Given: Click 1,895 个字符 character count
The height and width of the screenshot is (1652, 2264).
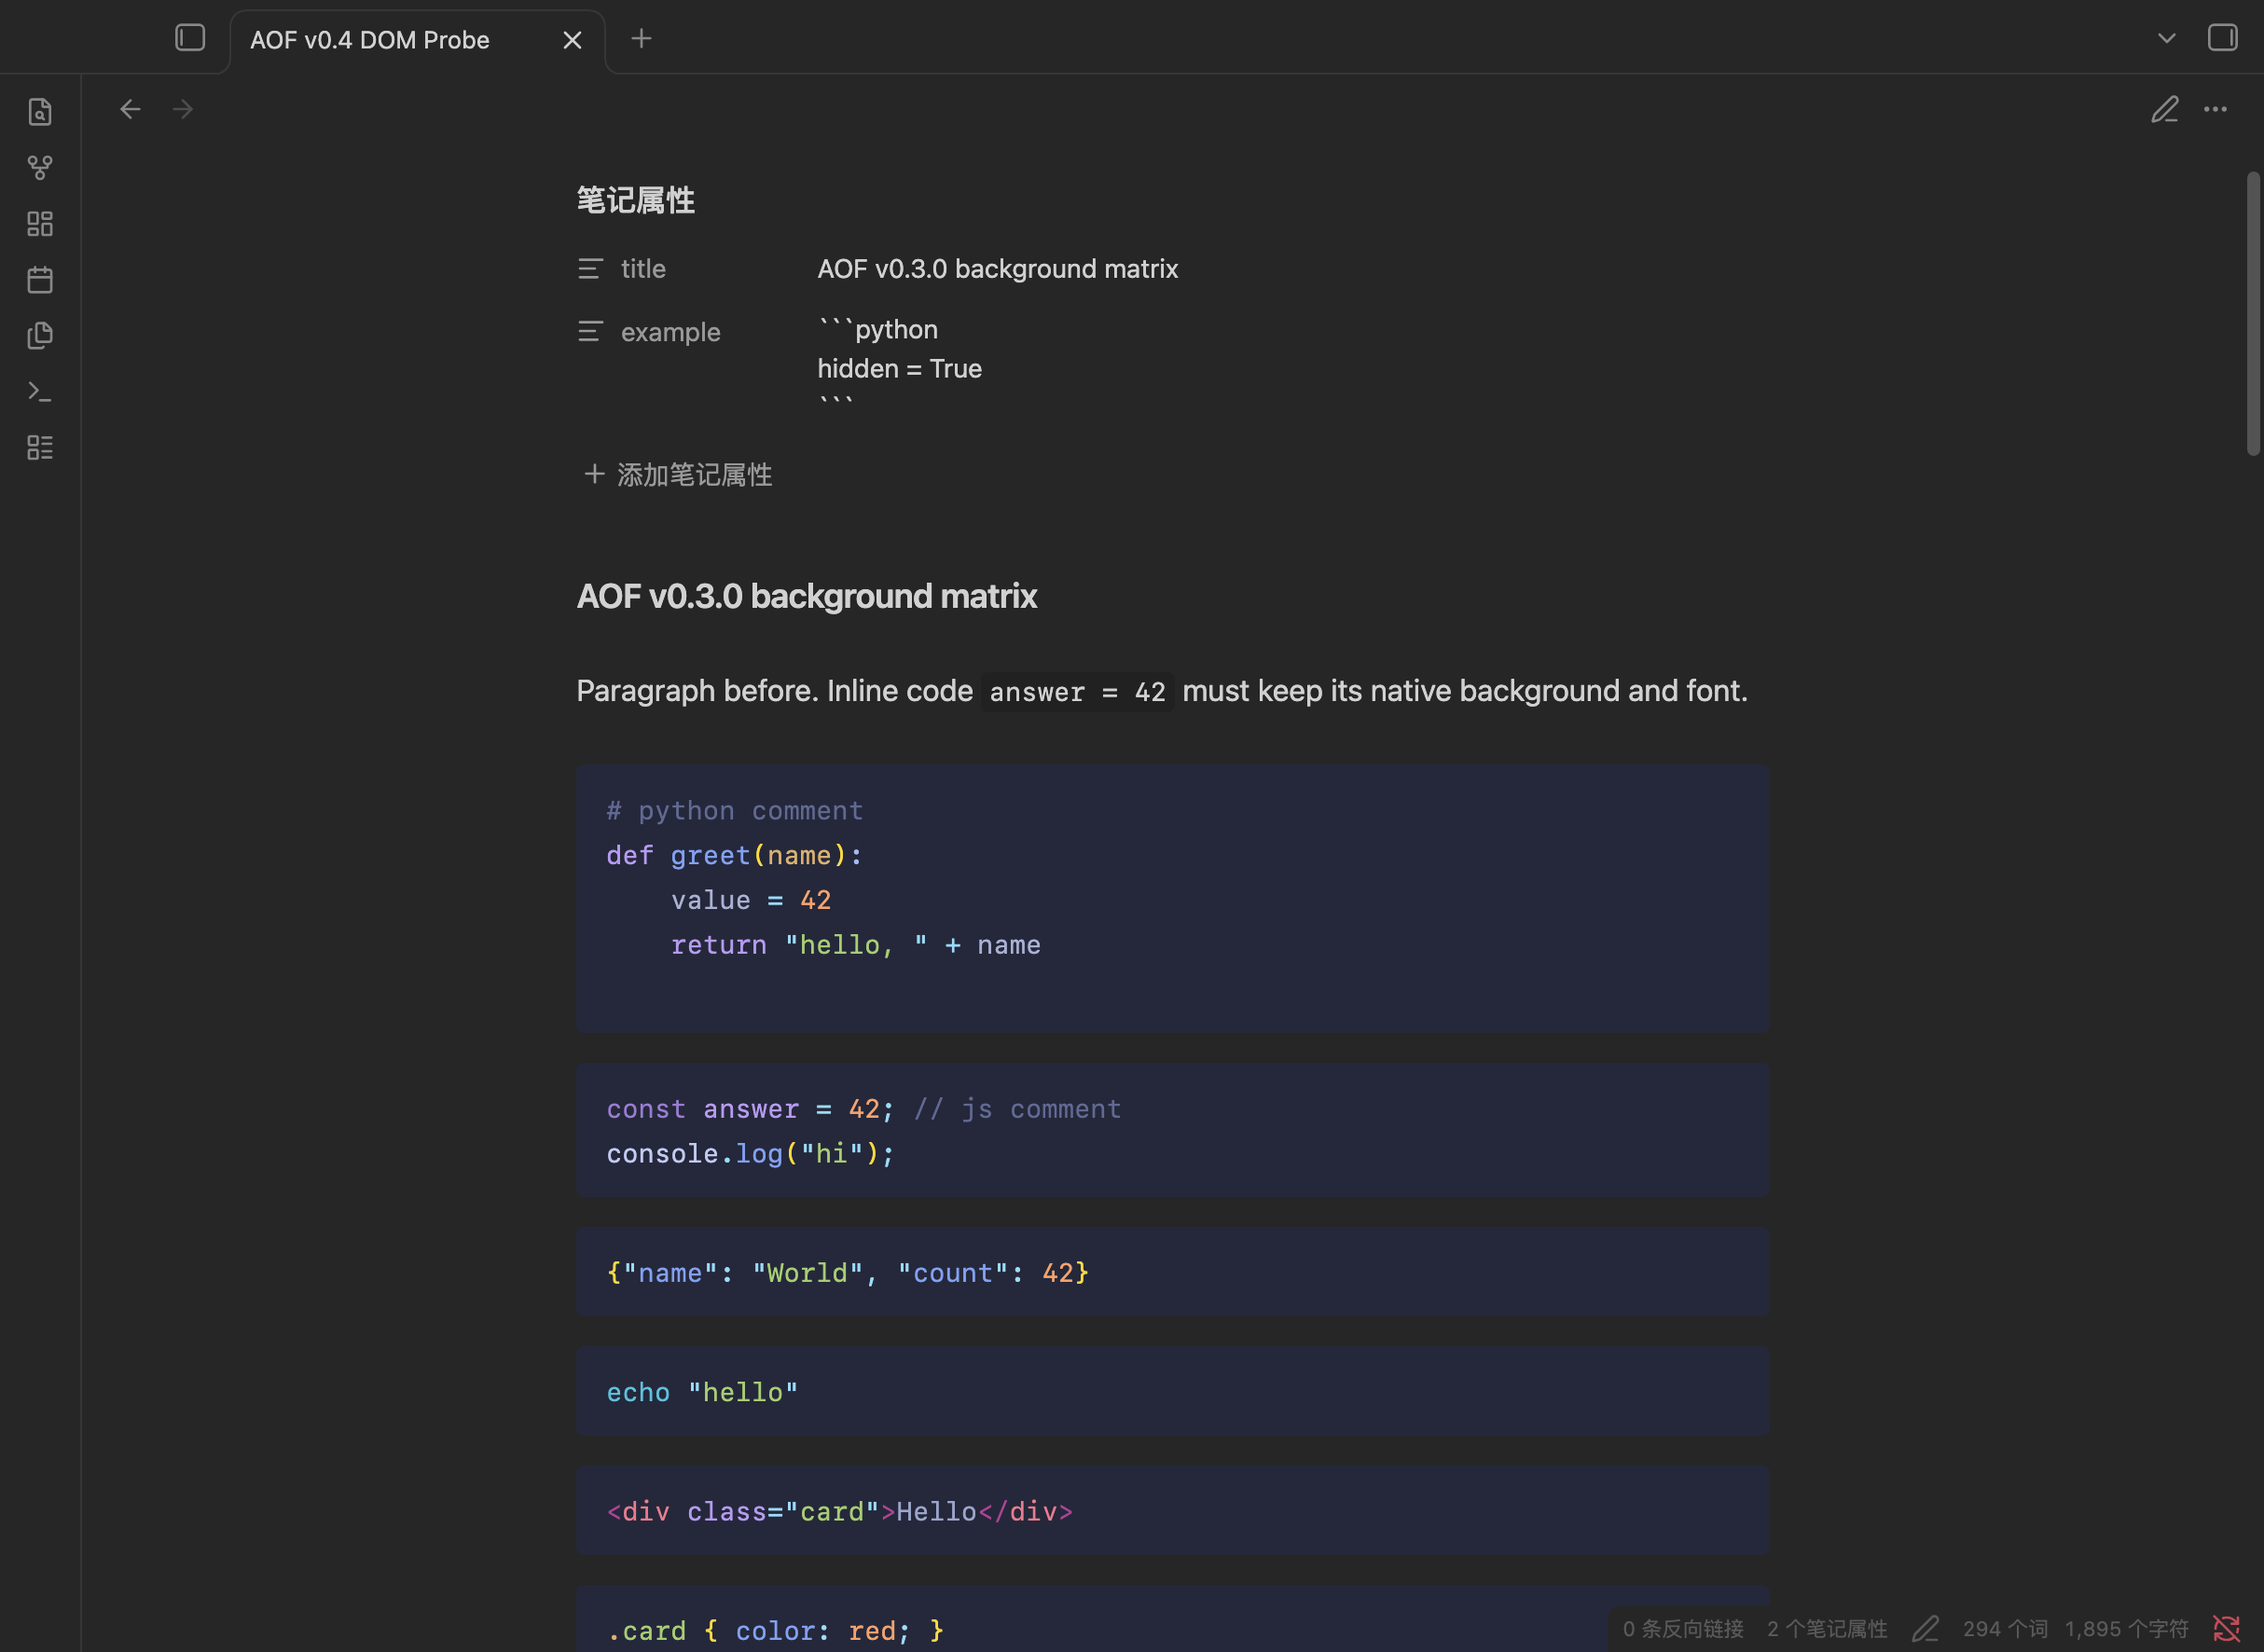Looking at the screenshot, I should pyautogui.click(x=2126, y=1629).
